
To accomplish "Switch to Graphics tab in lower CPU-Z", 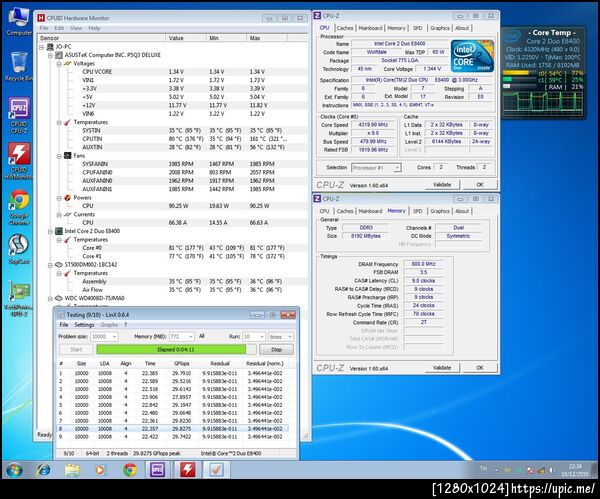I will coord(440,211).
